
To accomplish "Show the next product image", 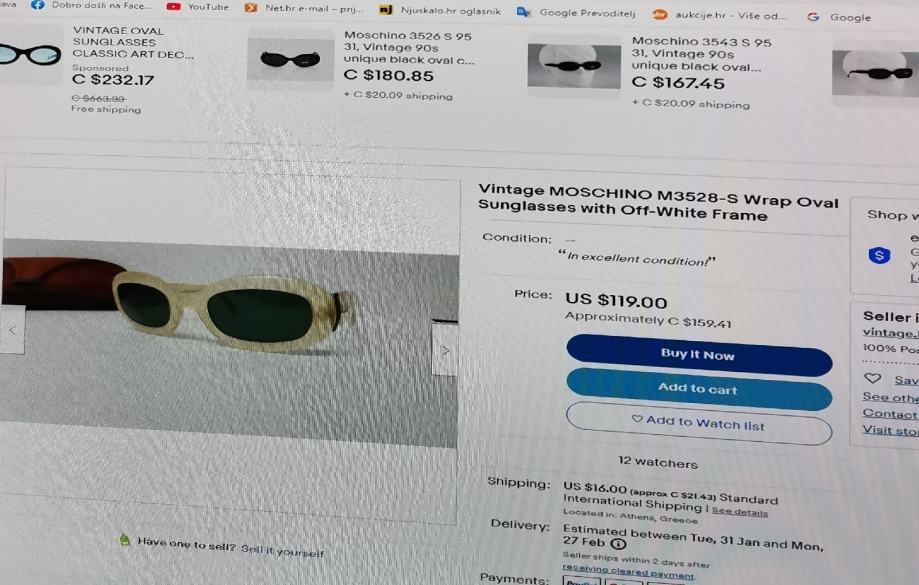I will coord(445,350).
